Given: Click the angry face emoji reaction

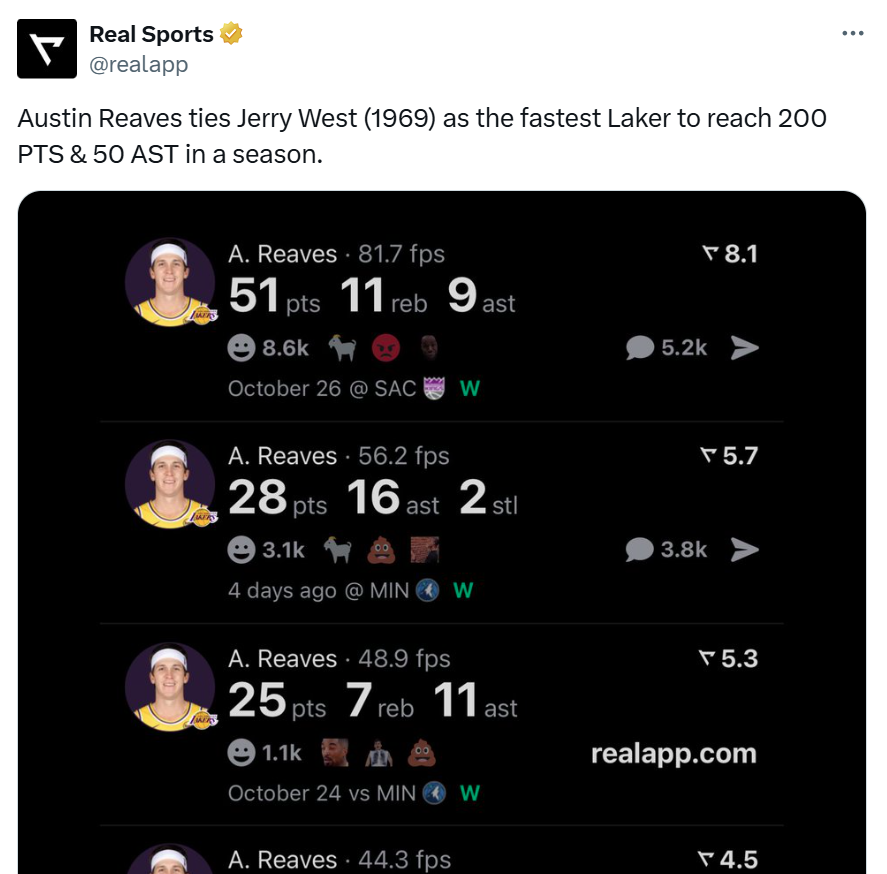Looking at the screenshot, I should (385, 347).
